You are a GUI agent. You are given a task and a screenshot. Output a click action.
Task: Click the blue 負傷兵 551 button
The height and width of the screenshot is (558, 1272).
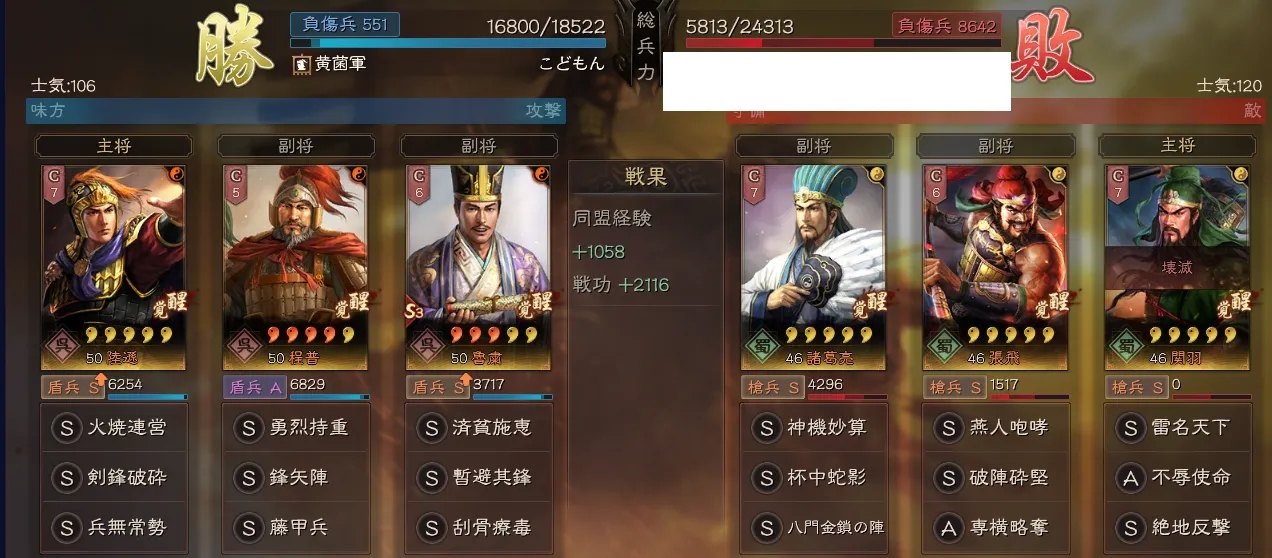pos(345,24)
